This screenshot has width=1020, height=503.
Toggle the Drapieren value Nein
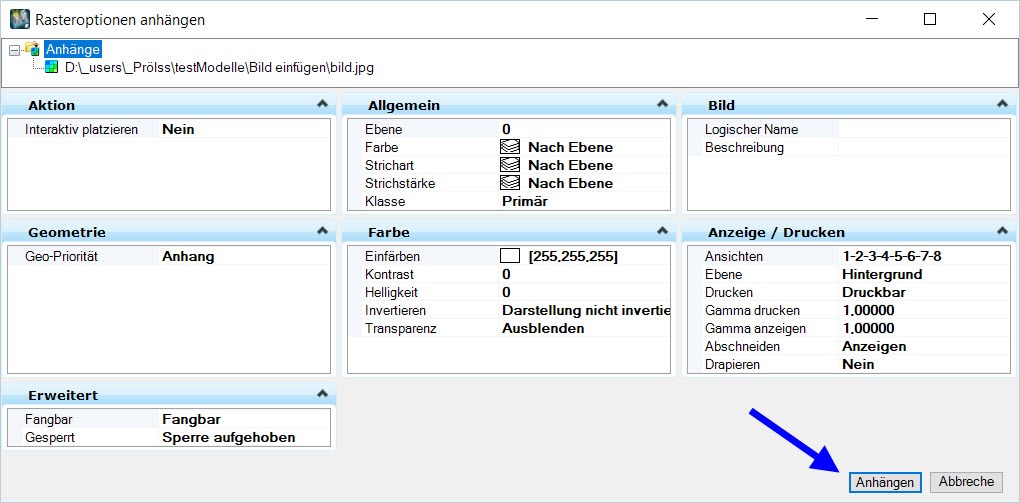[x=924, y=364]
